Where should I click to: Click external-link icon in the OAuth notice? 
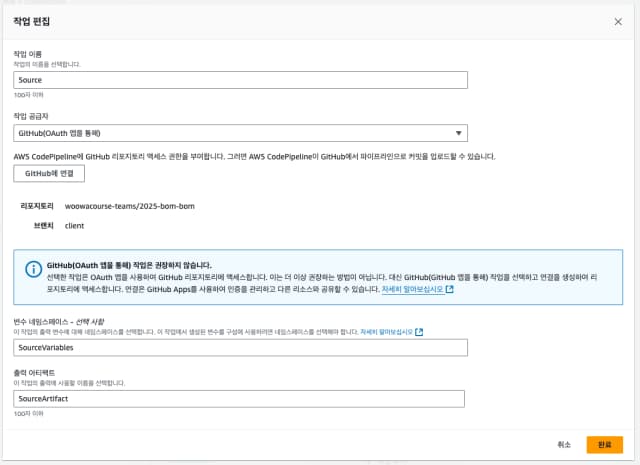coord(449,289)
